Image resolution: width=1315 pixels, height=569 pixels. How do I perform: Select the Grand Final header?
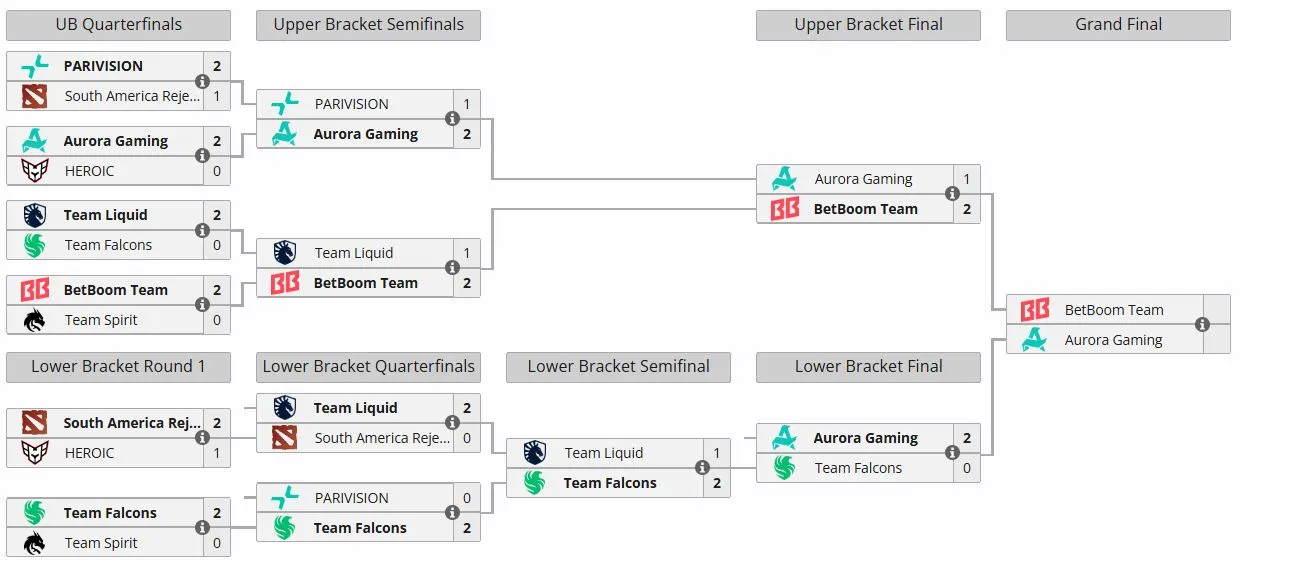1118,25
